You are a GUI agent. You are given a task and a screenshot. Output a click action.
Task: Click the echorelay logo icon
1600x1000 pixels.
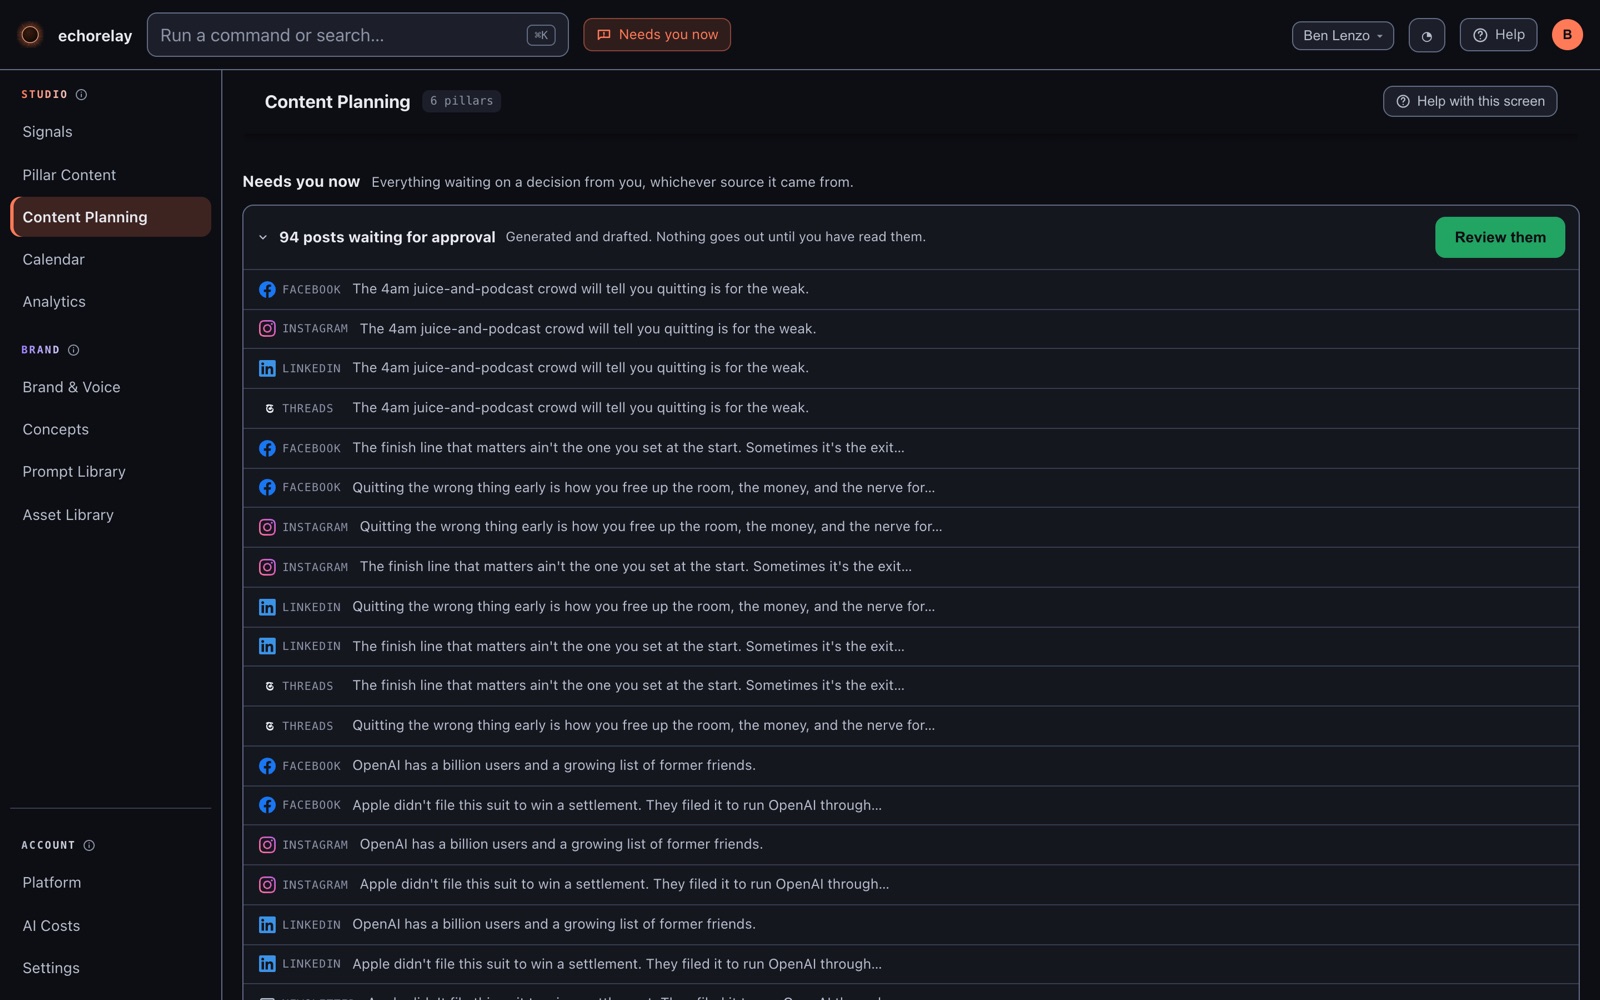pyautogui.click(x=30, y=35)
